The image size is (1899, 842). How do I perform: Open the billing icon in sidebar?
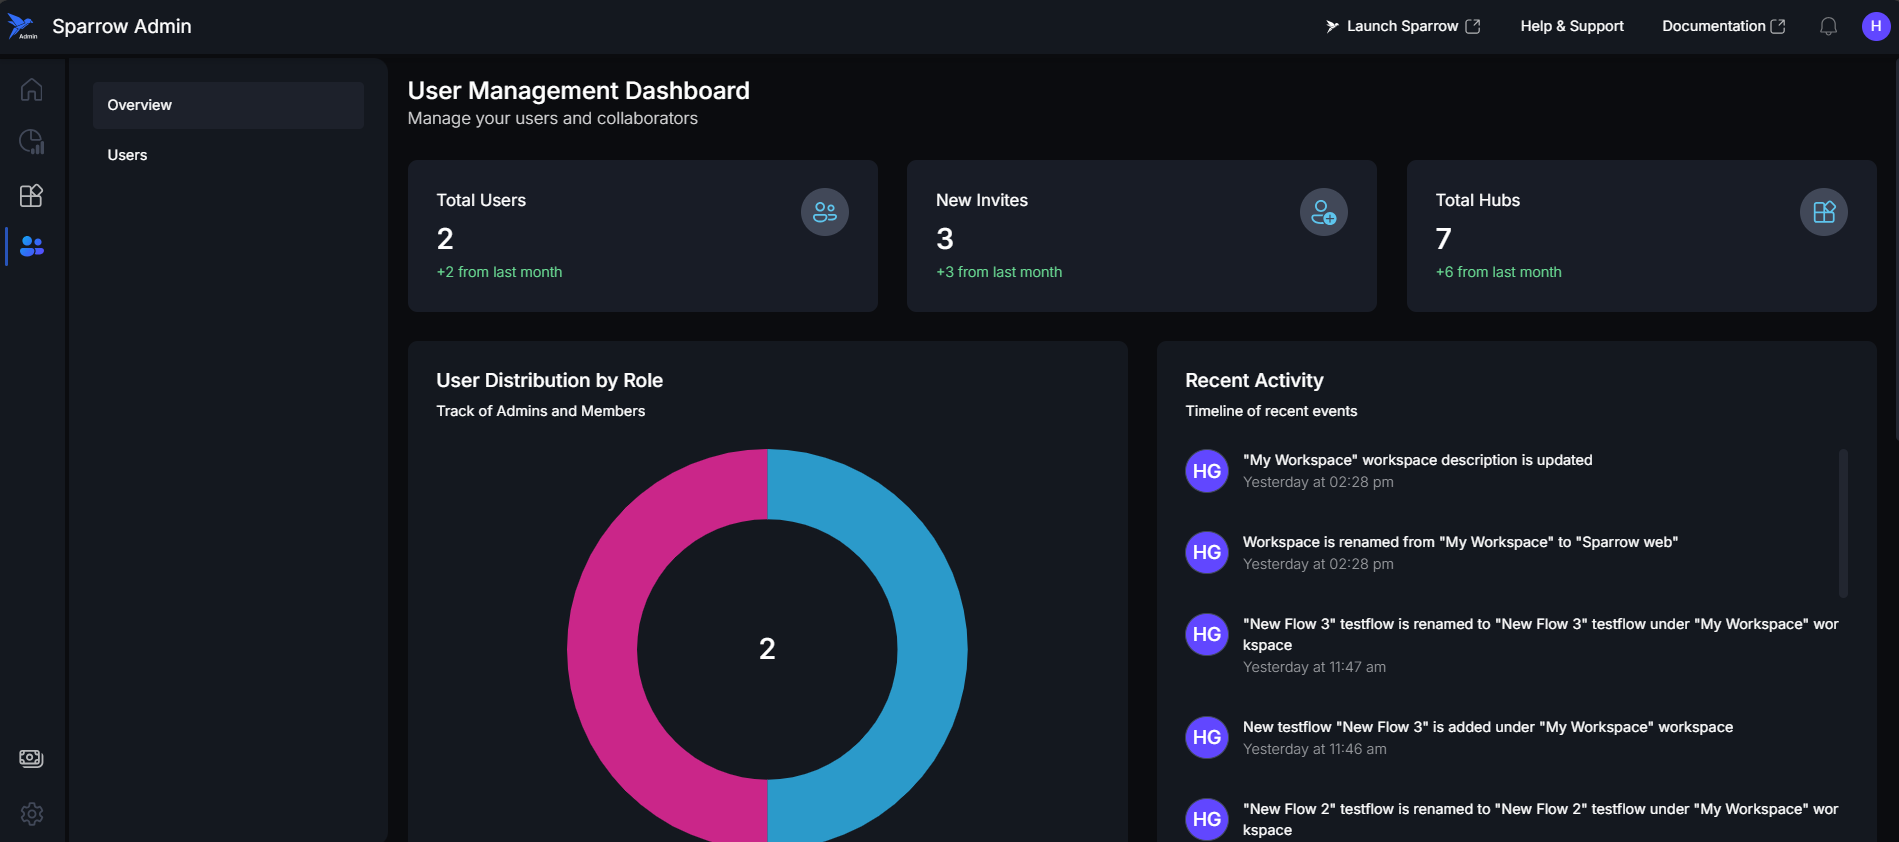tap(32, 758)
